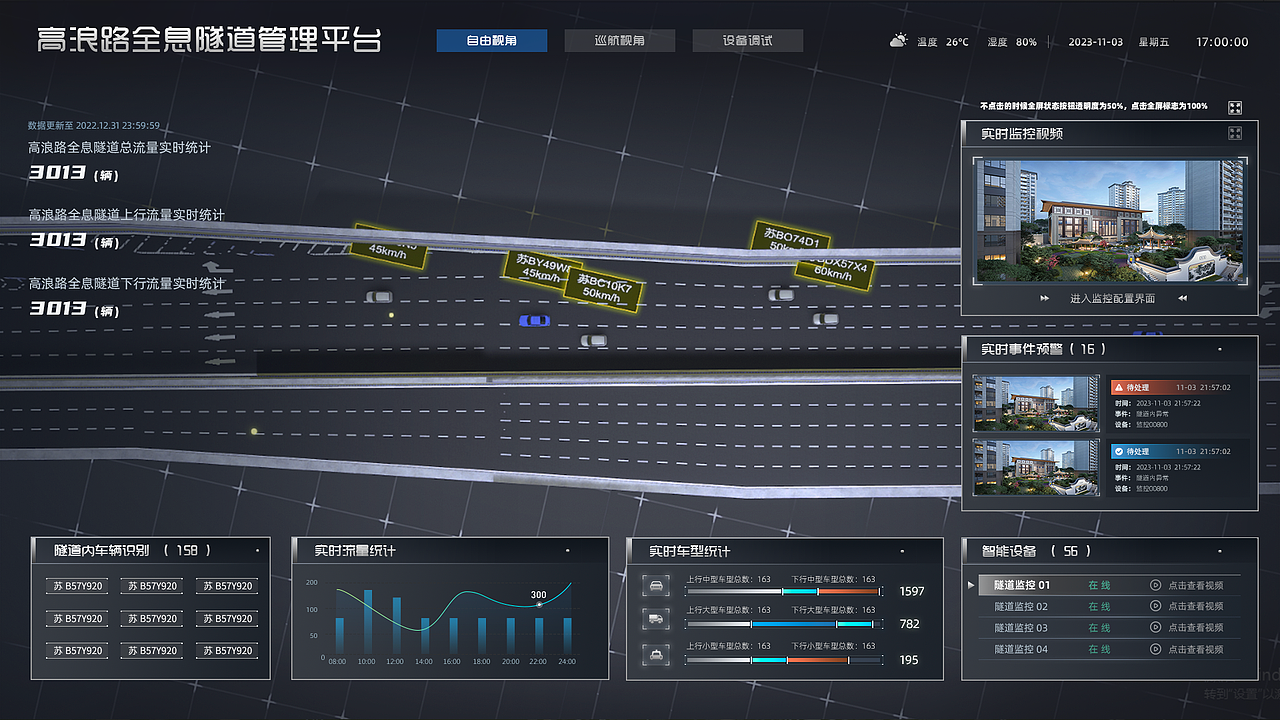The image size is (1280, 720).
Task: Click the large vehicle bar ending at 782
Action: 783,624
